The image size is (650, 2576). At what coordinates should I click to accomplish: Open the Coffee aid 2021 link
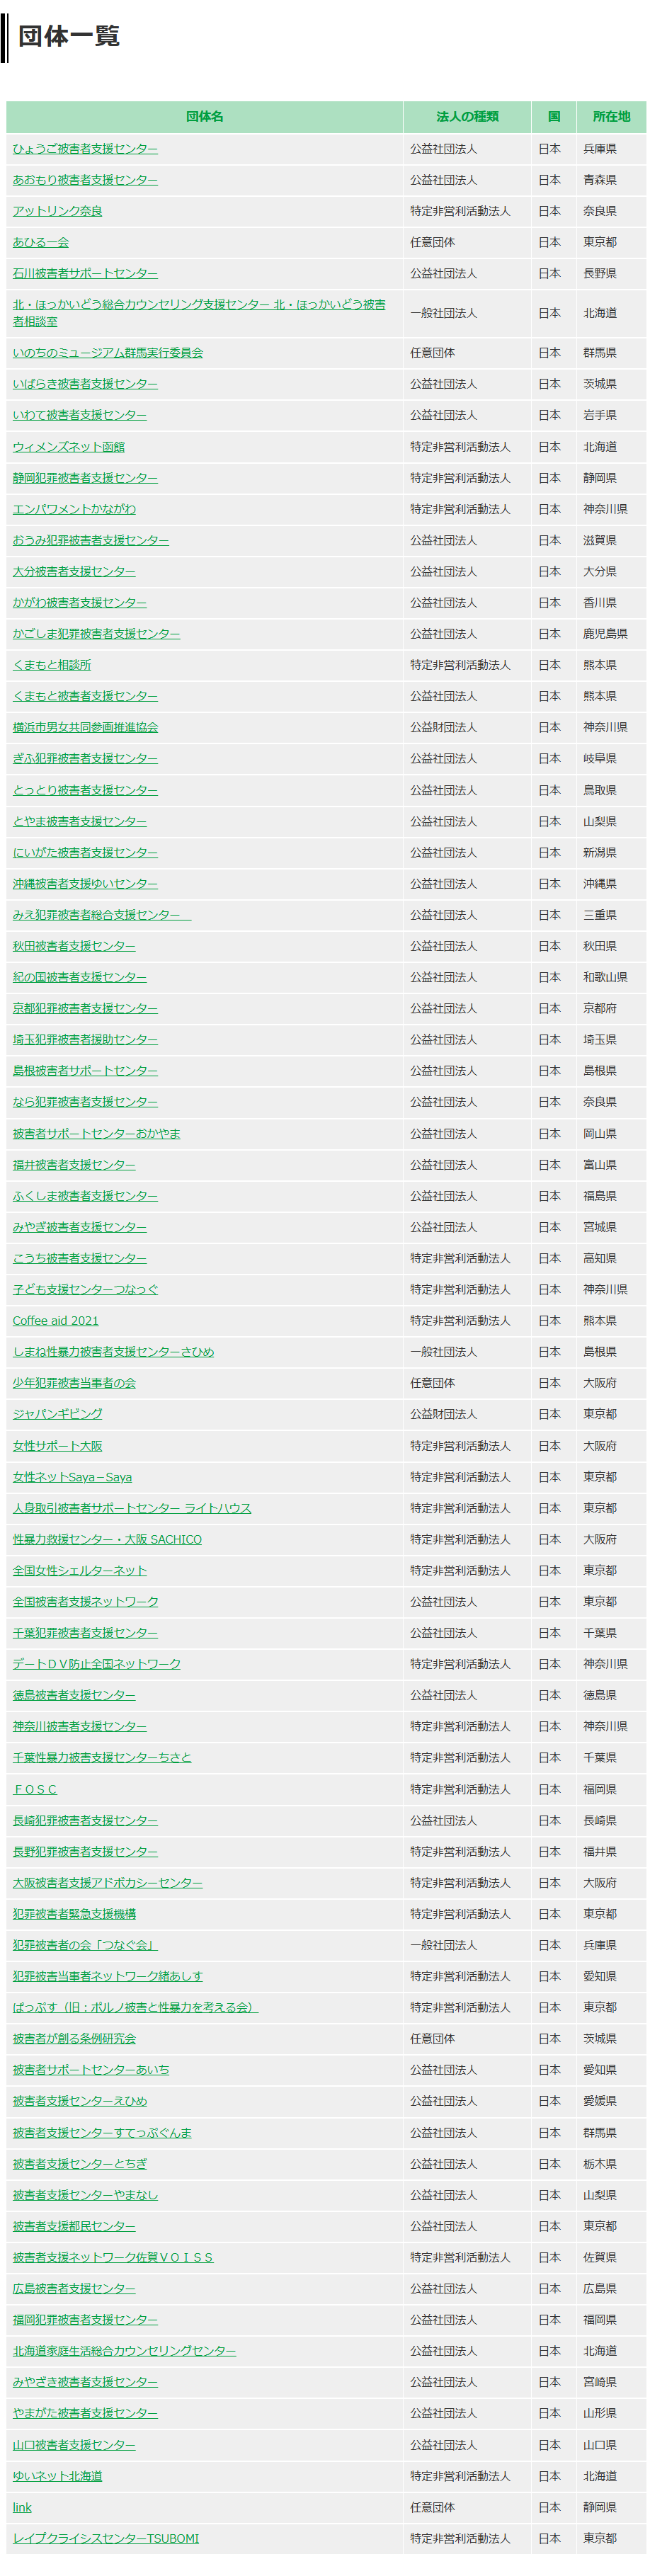pos(56,1320)
